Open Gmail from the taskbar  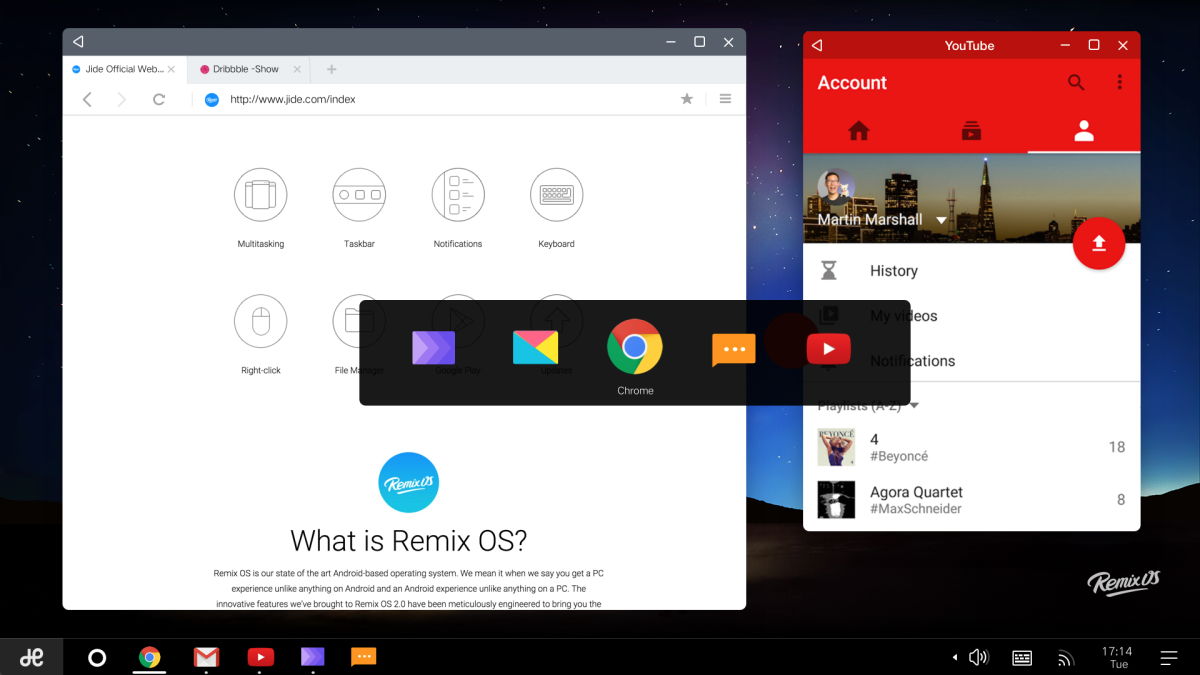click(206, 657)
